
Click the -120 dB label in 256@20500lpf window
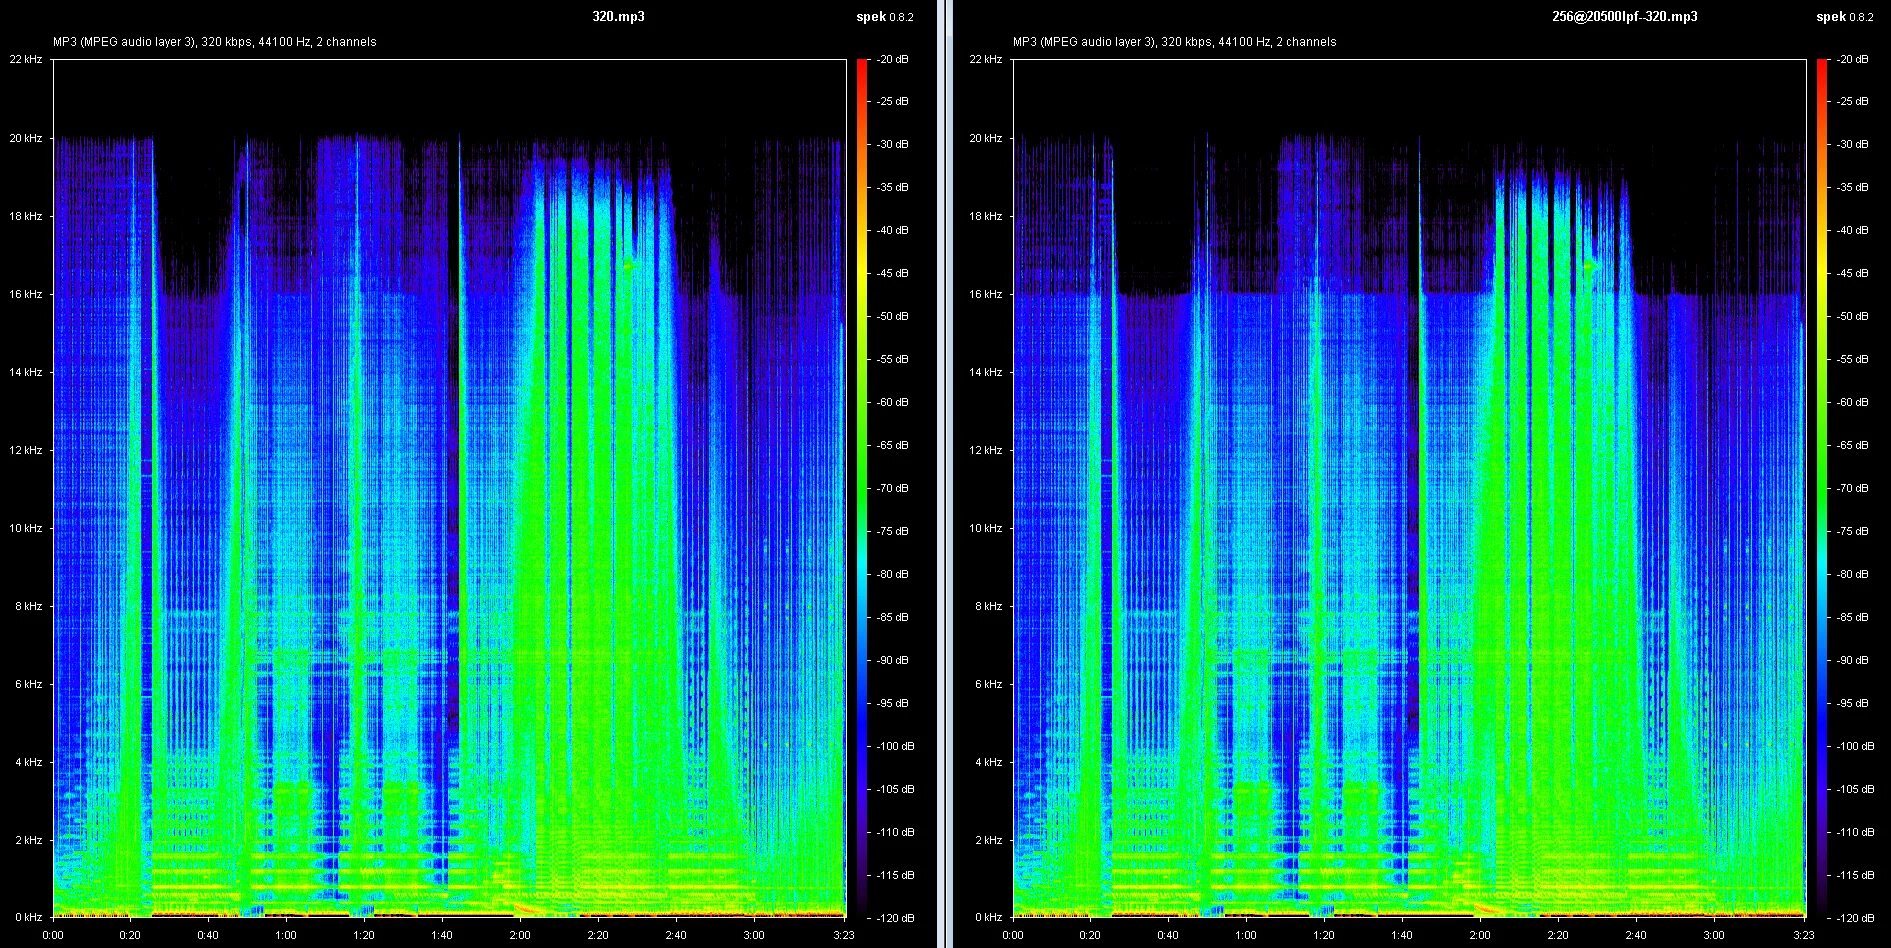click(1855, 918)
